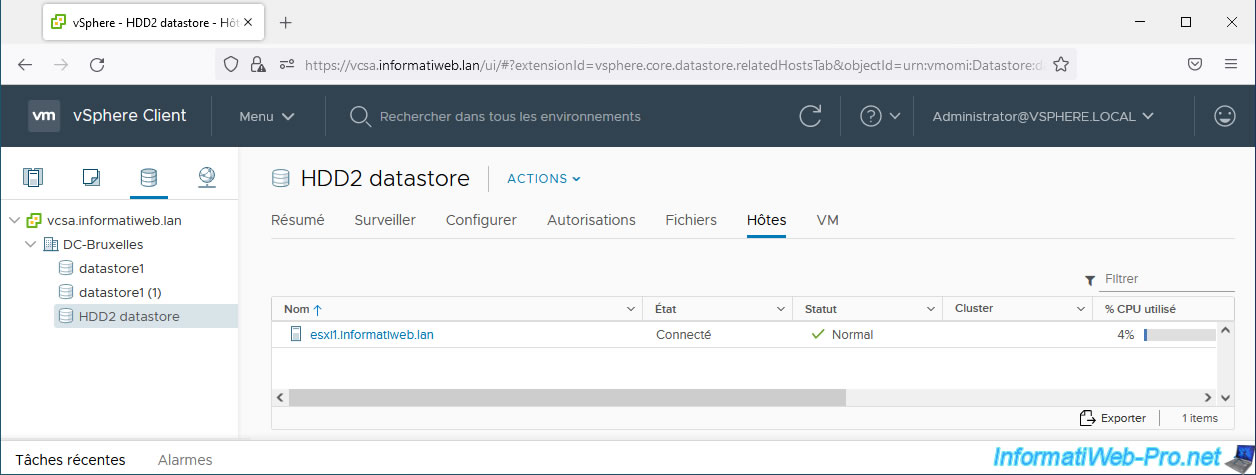The image size is (1256, 475).
Task: Open the ACTIONS dropdown for the datastore
Action: tap(543, 179)
